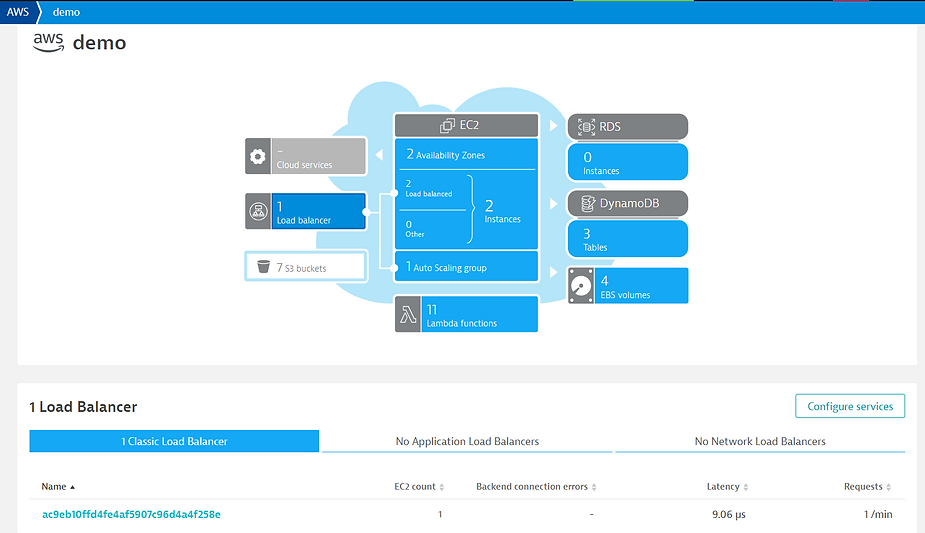The image size is (925, 533).
Task: Open load balancer ac9eb10ffd4fe4af5907c96d4a4f258e link
Action: click(x=131, y=514)
